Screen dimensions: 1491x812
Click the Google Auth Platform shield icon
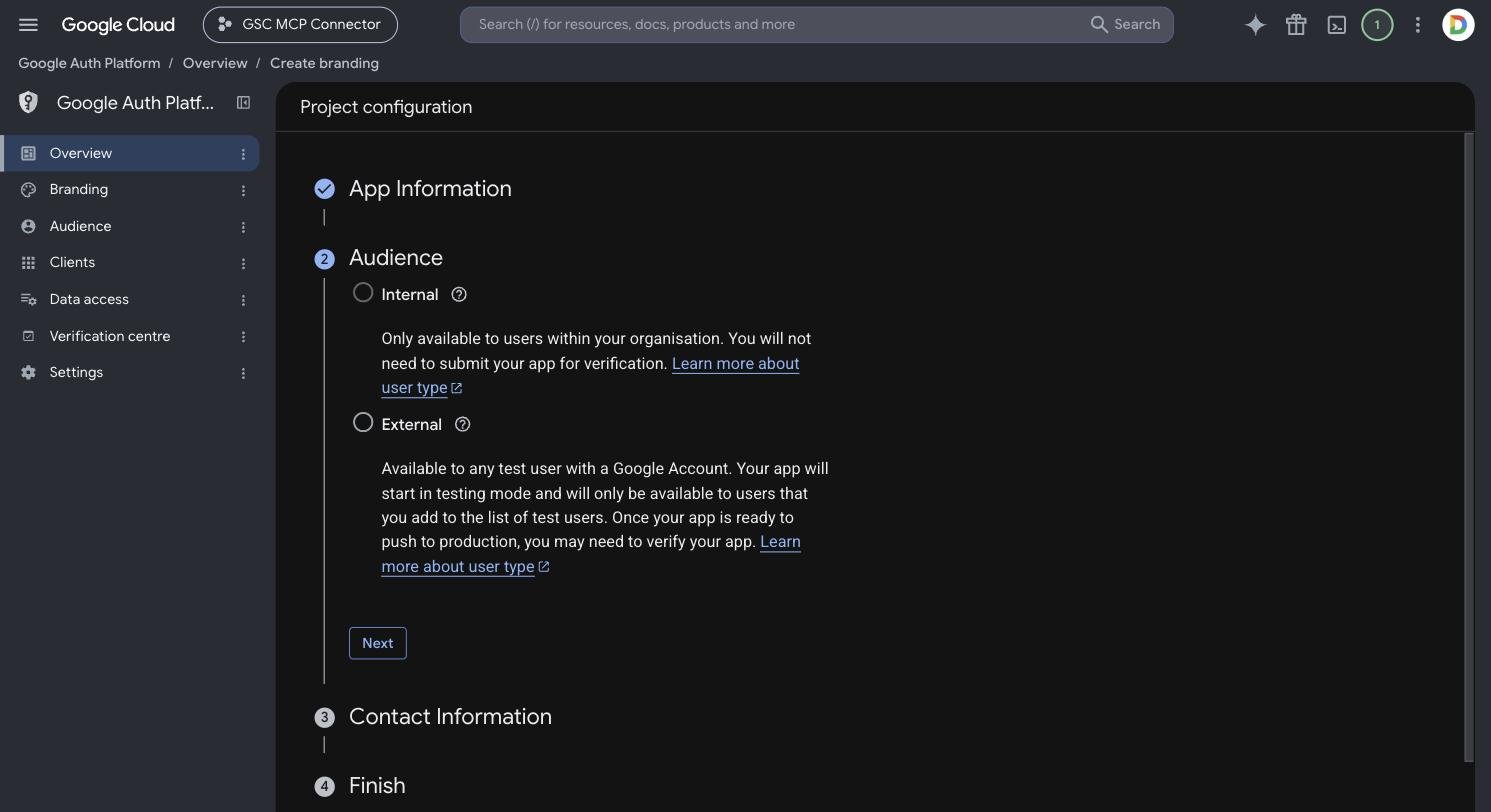[28, 102]
